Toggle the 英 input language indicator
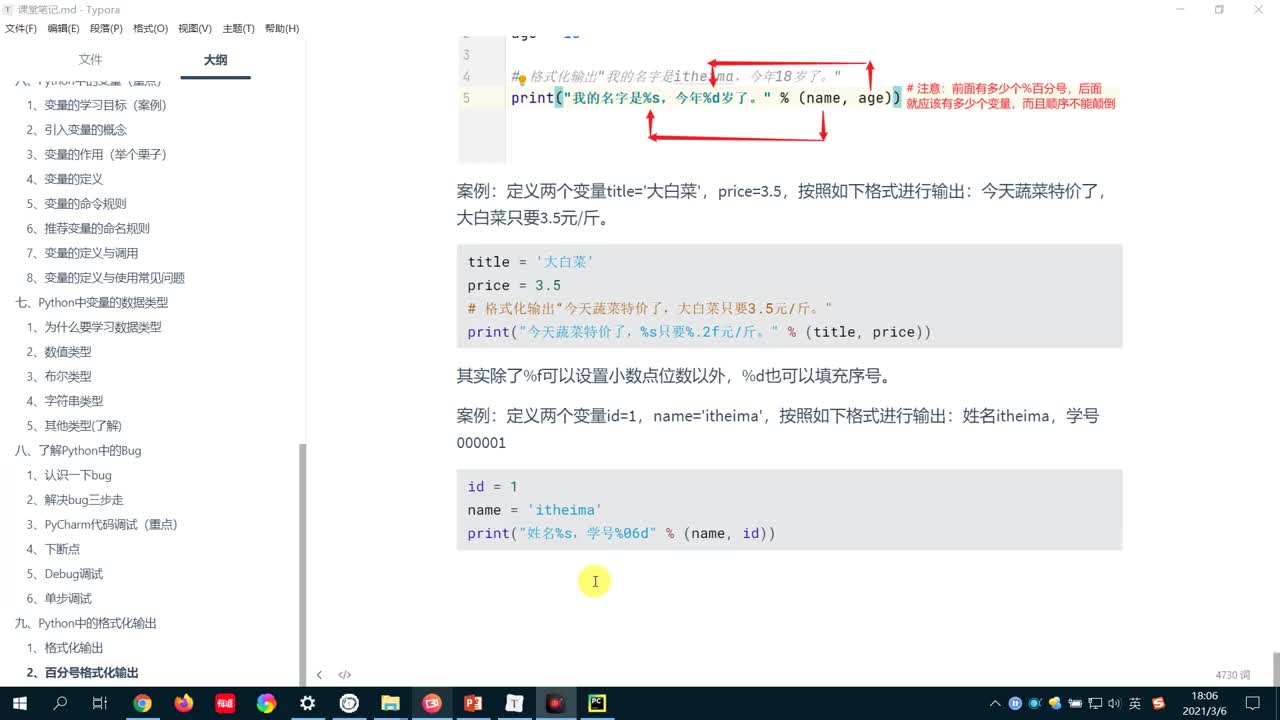Screen dimensions: 1280x720 1135,703
